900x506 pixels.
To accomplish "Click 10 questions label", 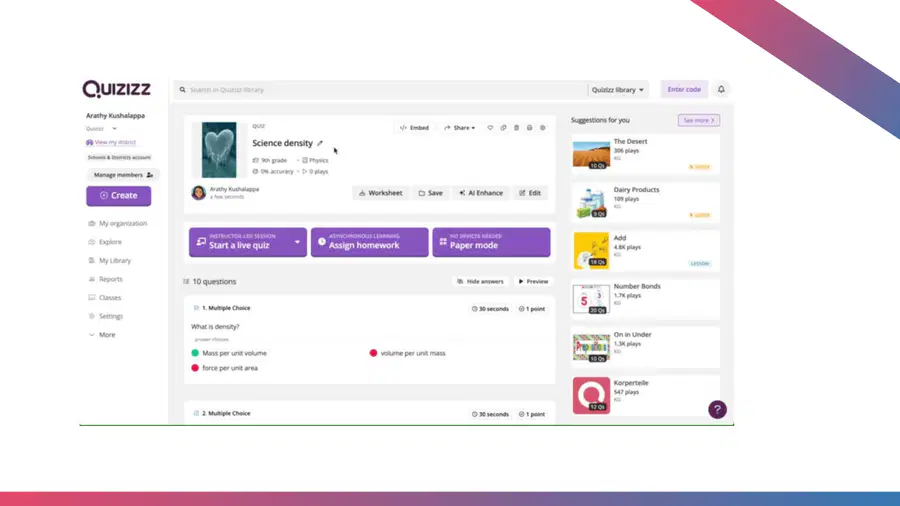I will coord(214,282).
